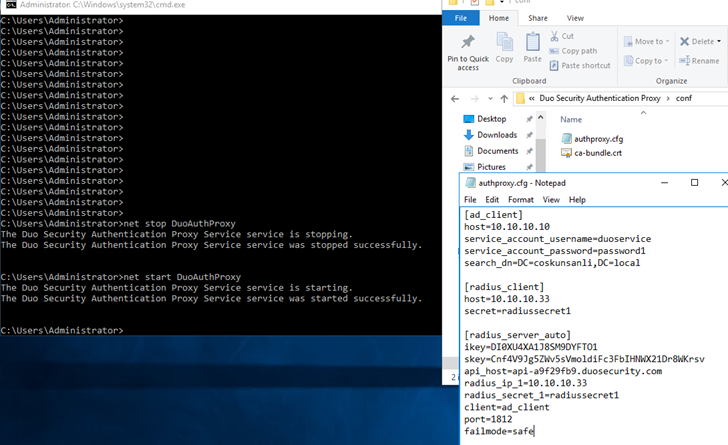Maximize the Notepad window
728x445 pixels.
point(694,183)
